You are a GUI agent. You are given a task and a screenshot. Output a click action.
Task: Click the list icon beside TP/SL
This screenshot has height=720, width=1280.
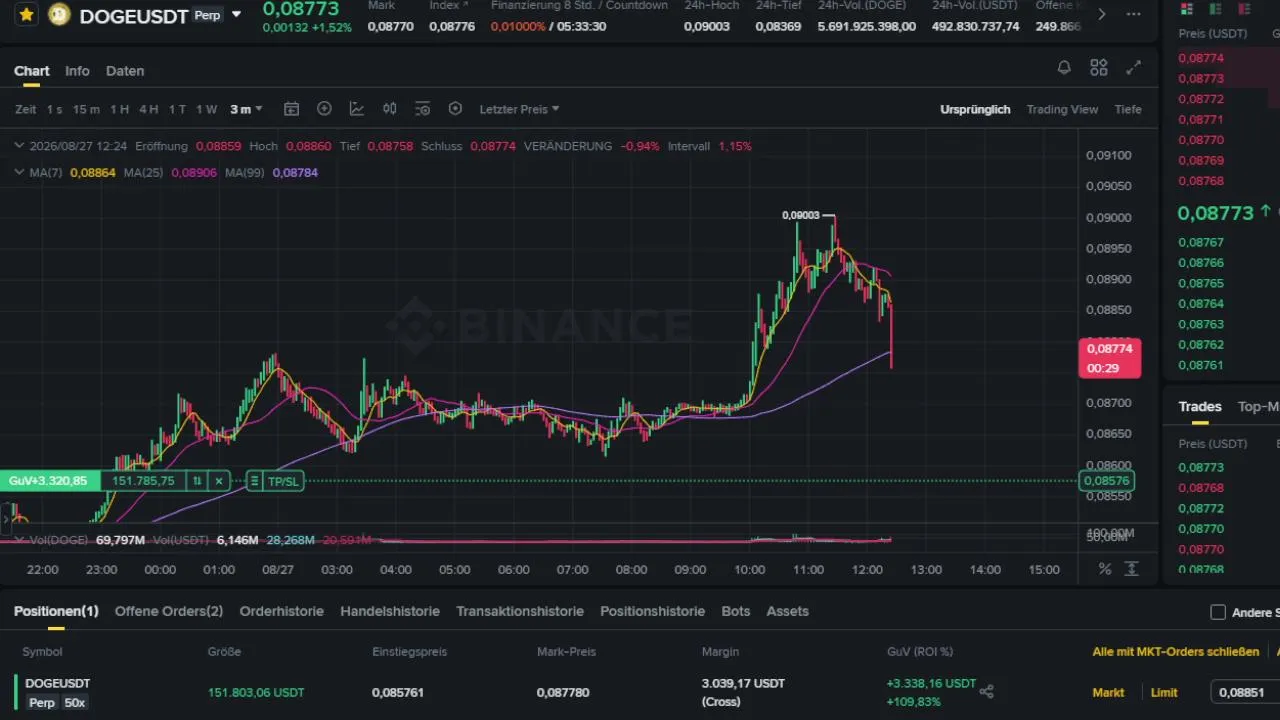point(254,481)
